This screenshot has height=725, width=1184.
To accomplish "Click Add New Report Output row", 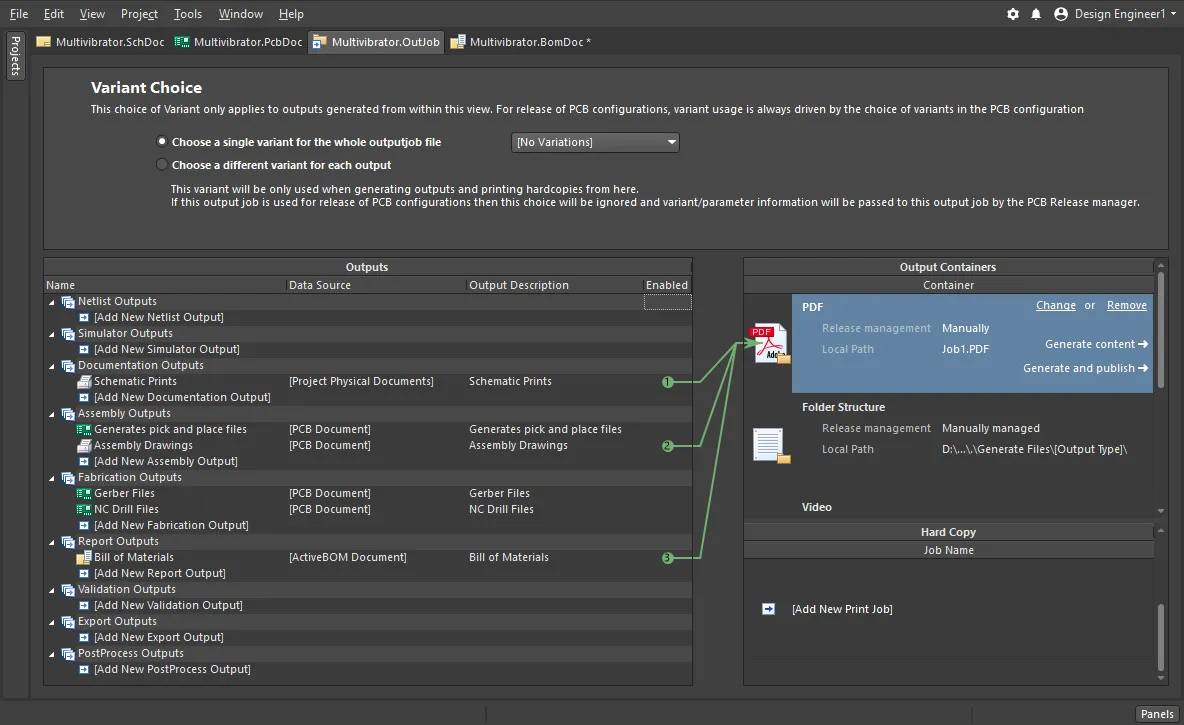I will click(x=159, y=573).
